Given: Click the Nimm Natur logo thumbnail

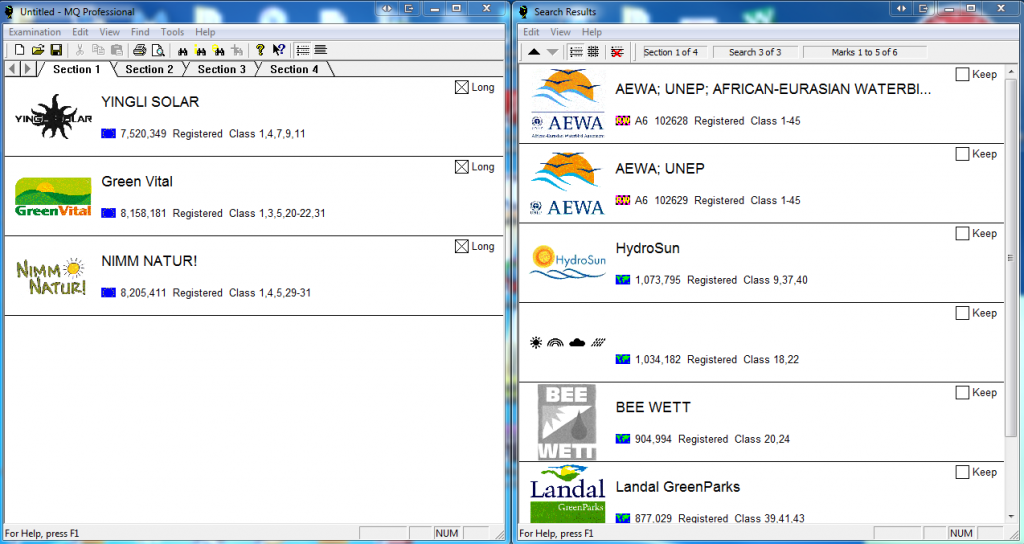Looking at the screenshot, I should point(51,276).
